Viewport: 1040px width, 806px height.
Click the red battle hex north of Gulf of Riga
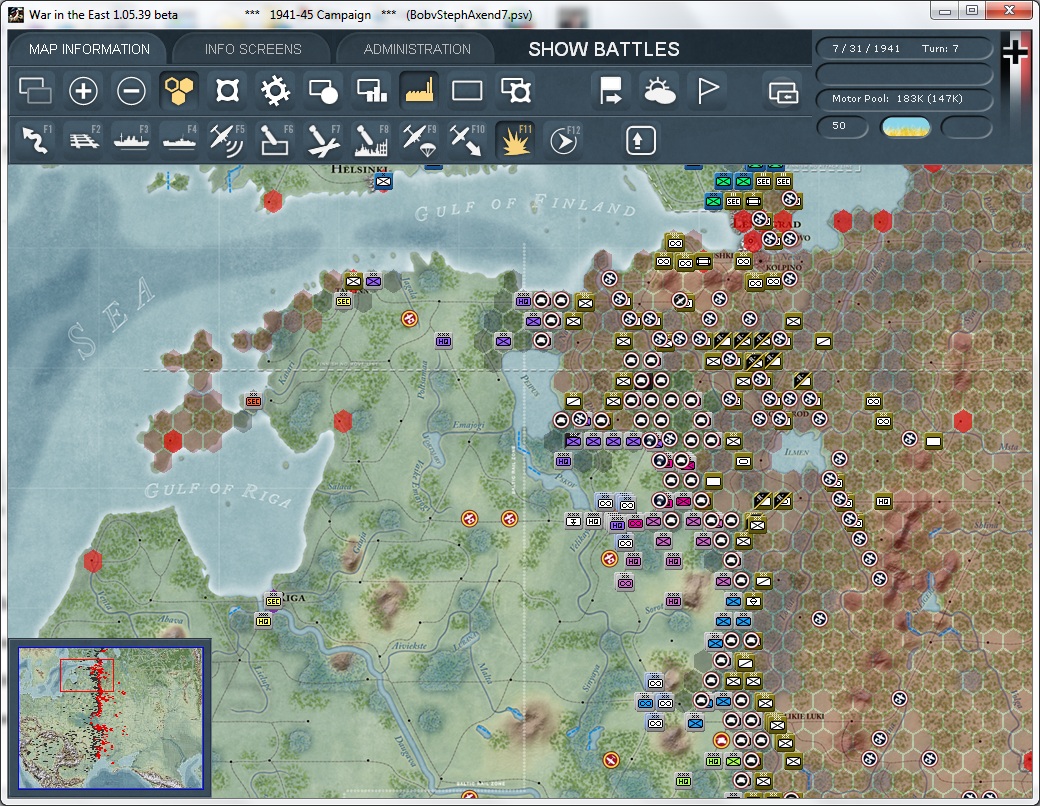[343, 421]
